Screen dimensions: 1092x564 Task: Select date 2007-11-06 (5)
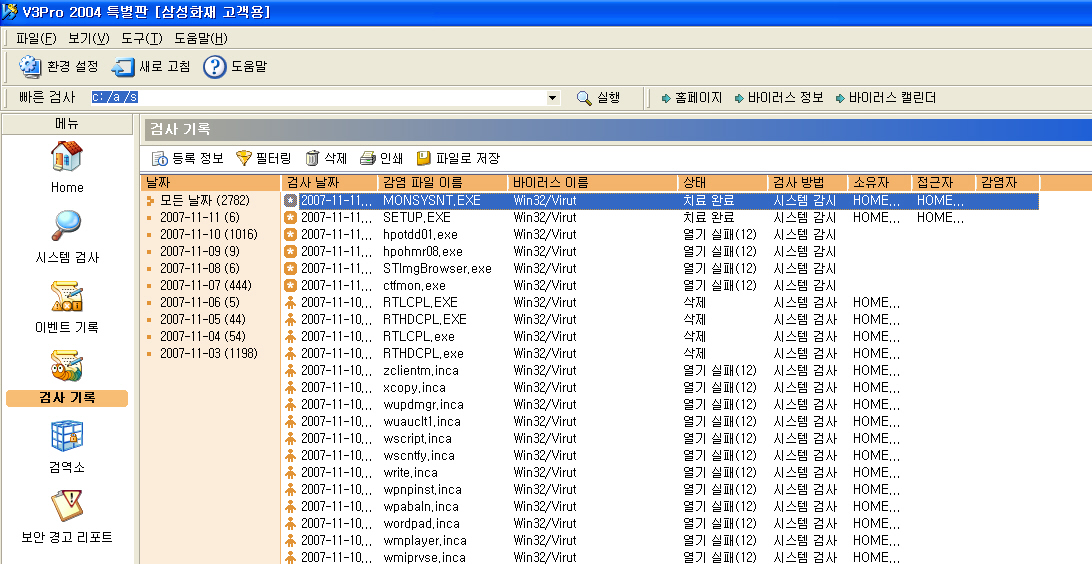[200, 302]
